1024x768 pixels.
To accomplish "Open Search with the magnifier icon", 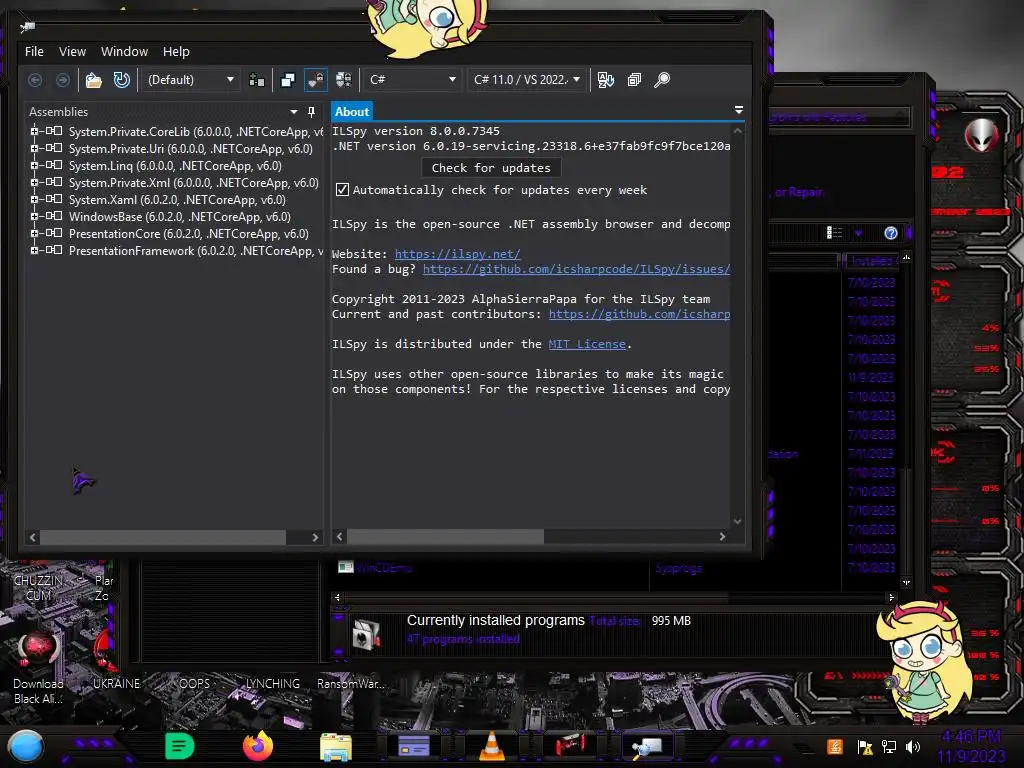I will (x=662, y=80).
